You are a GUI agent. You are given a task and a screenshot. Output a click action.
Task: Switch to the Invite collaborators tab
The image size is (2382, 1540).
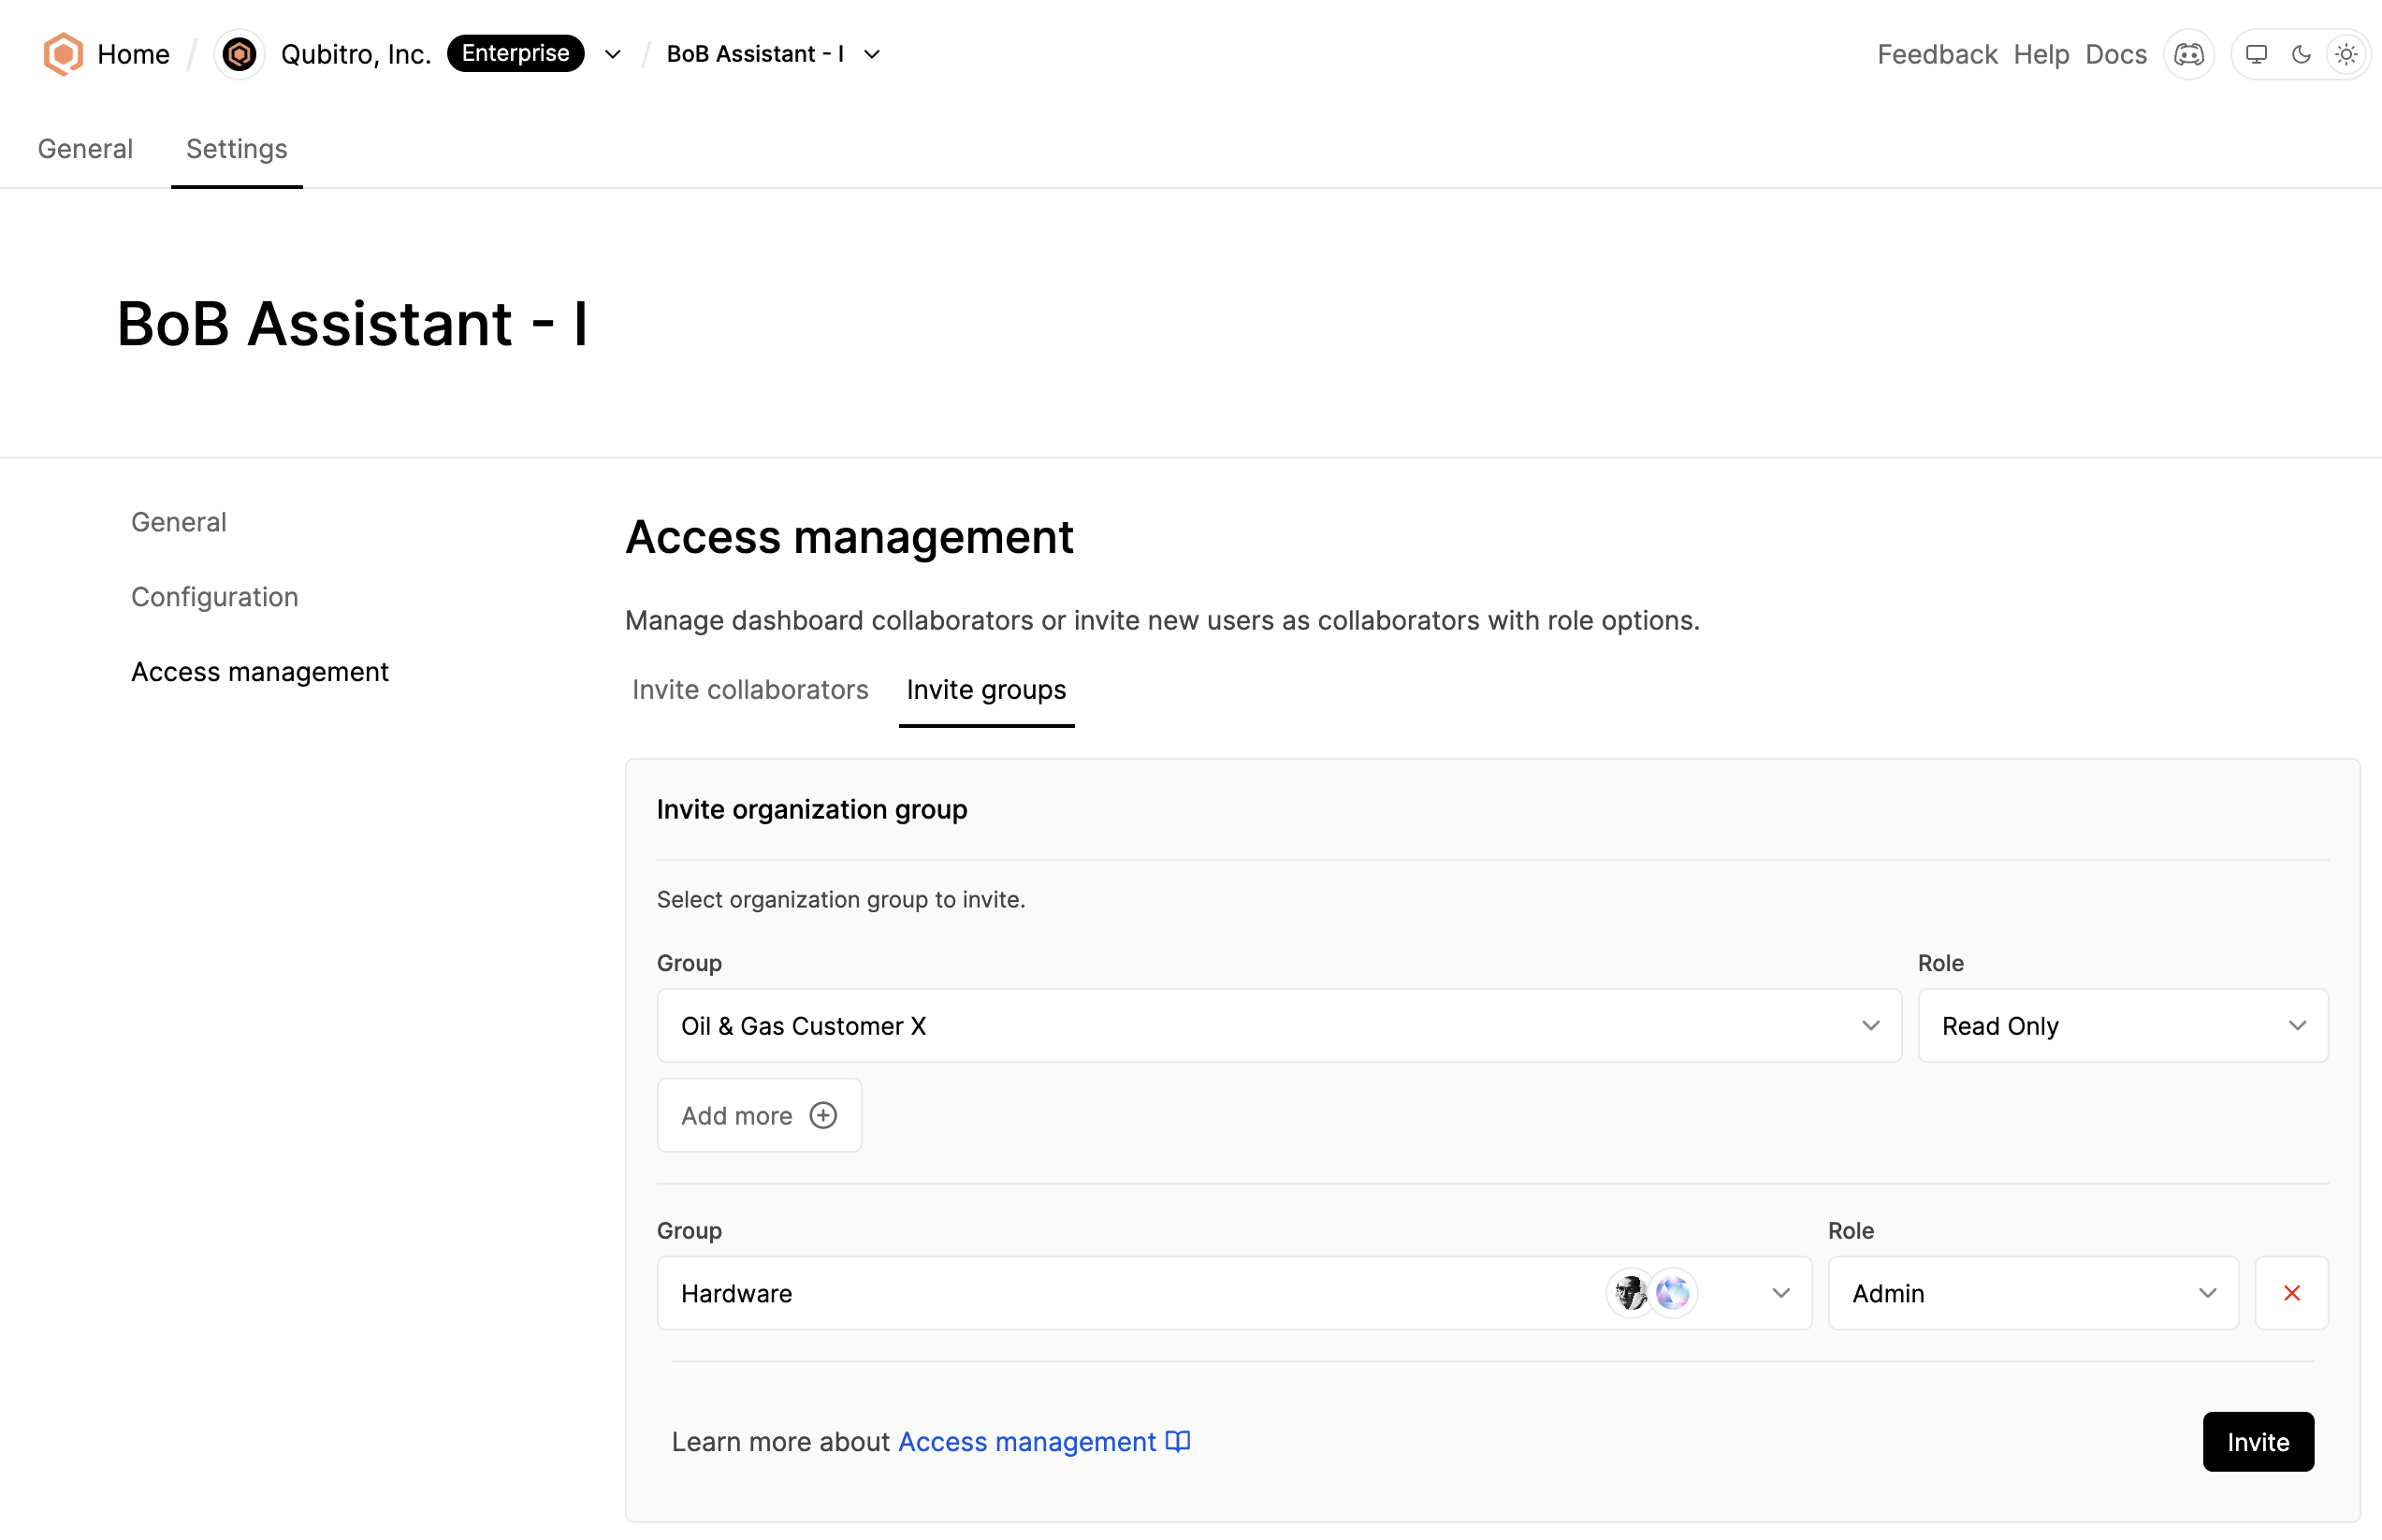(x=749, y=689)
